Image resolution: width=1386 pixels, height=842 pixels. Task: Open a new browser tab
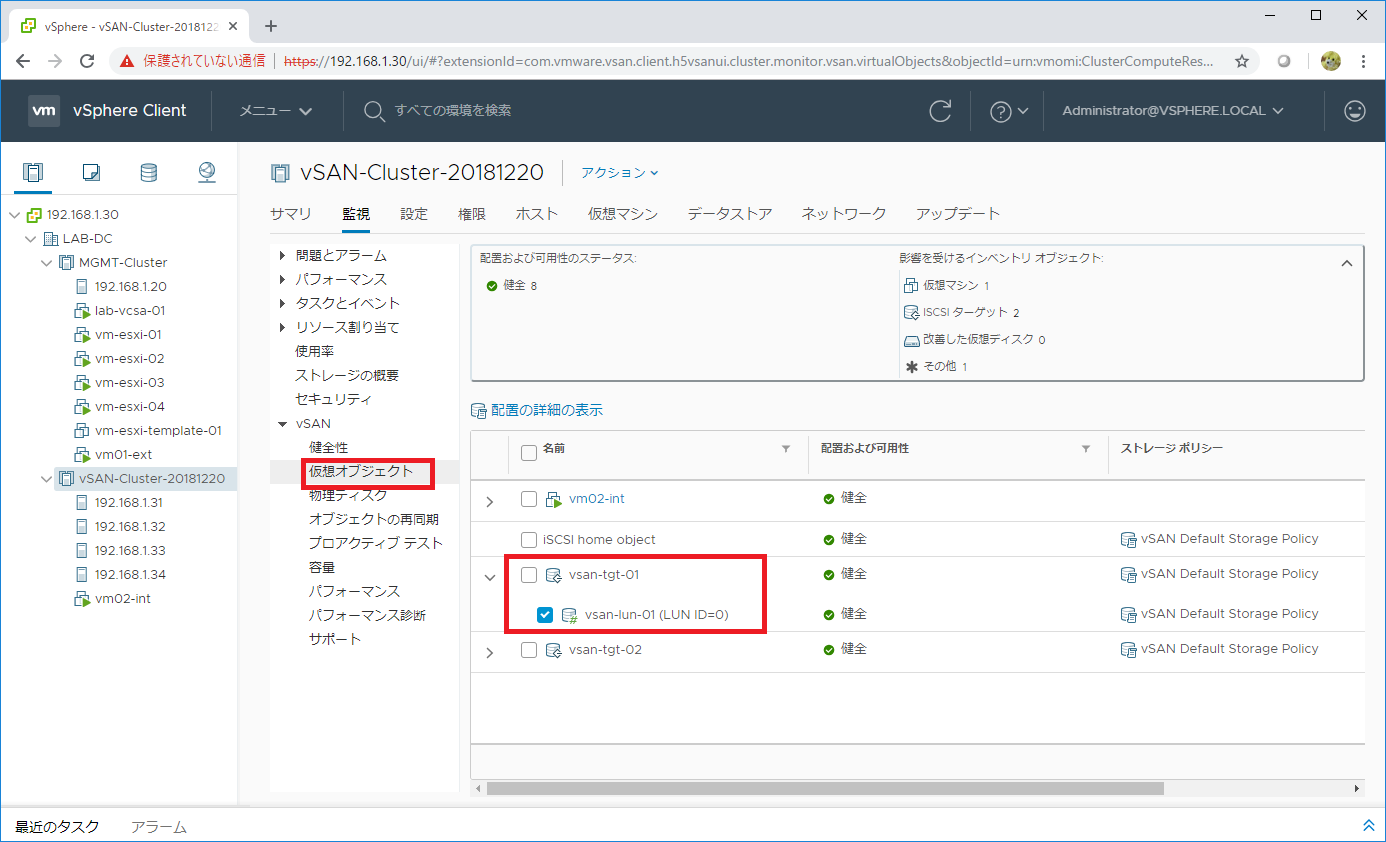click(270, 26)
